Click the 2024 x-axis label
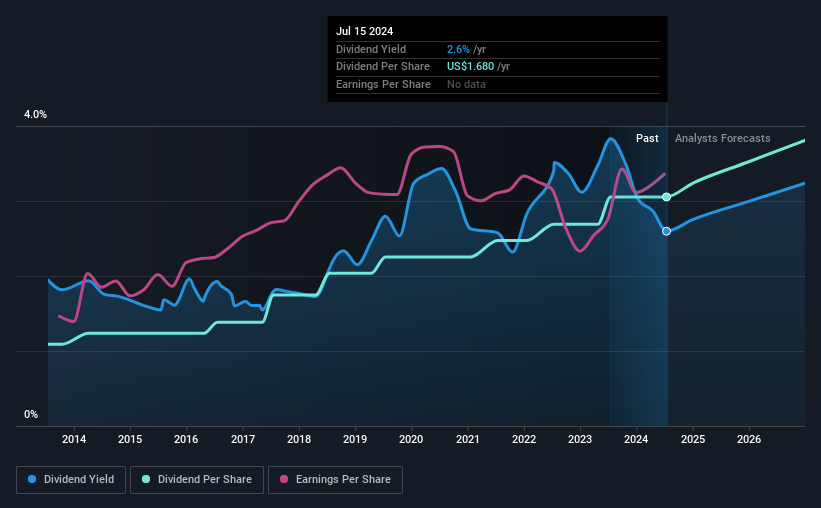This screenshot has width=821, height=508. [636, 439]
